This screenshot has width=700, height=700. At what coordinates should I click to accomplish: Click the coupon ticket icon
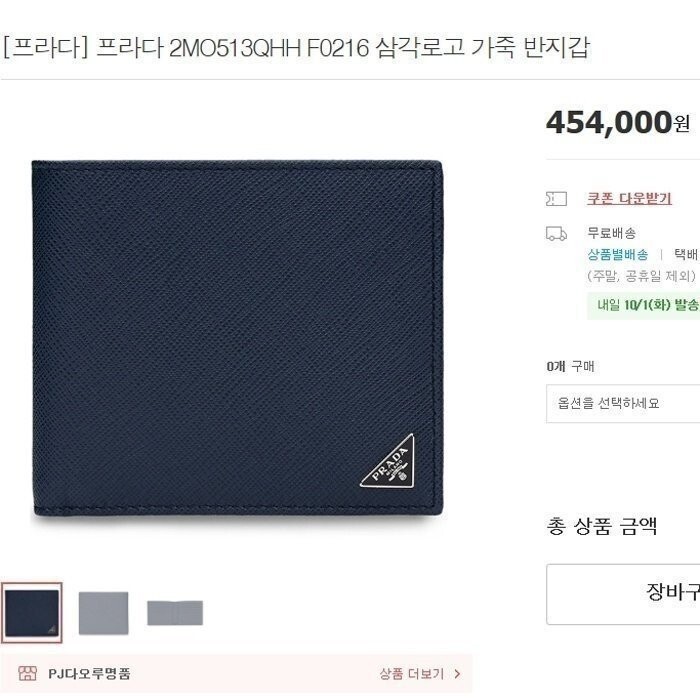pyautogui.click(x=556, y=199)
